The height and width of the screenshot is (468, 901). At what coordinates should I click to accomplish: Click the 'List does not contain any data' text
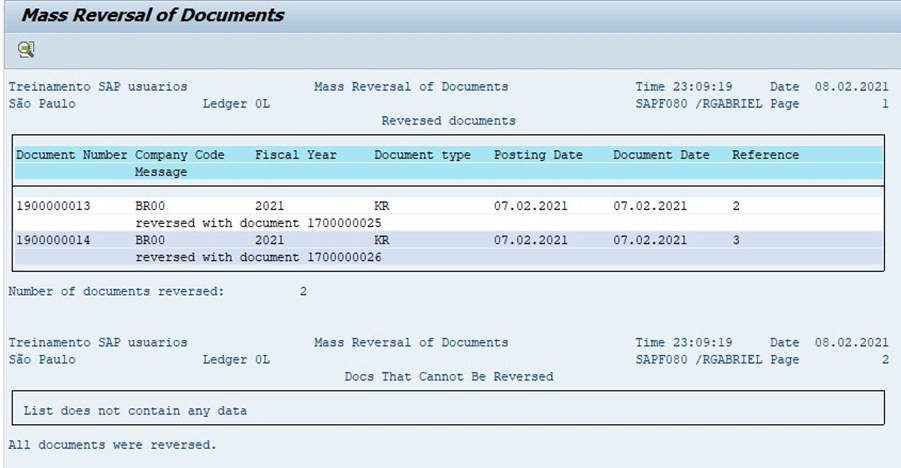[x=135, y=411]
